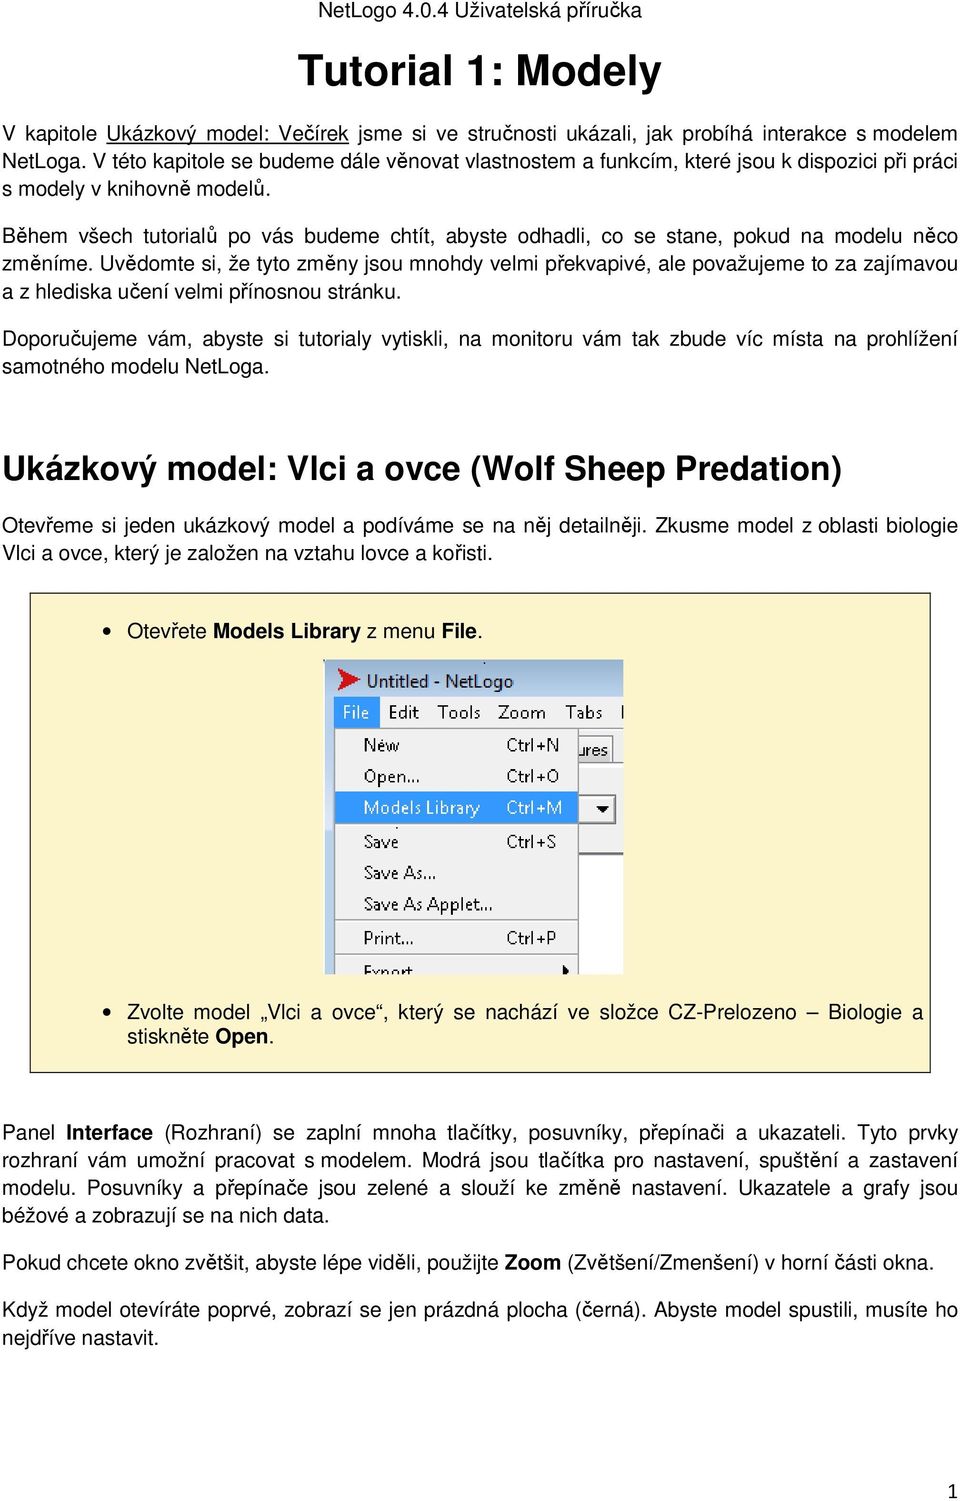The width and height of the screenshot is (960, 1501).
Task: Choose Save As... menu entry
Action: 456,873
